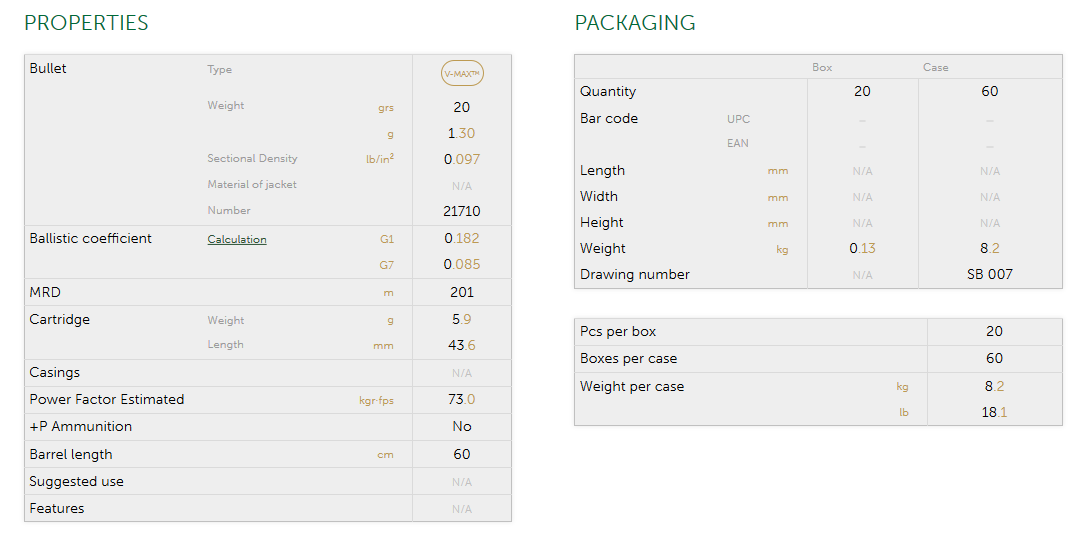Select the Case column header
Screen dimensions: 1091x548
[936, 68]
